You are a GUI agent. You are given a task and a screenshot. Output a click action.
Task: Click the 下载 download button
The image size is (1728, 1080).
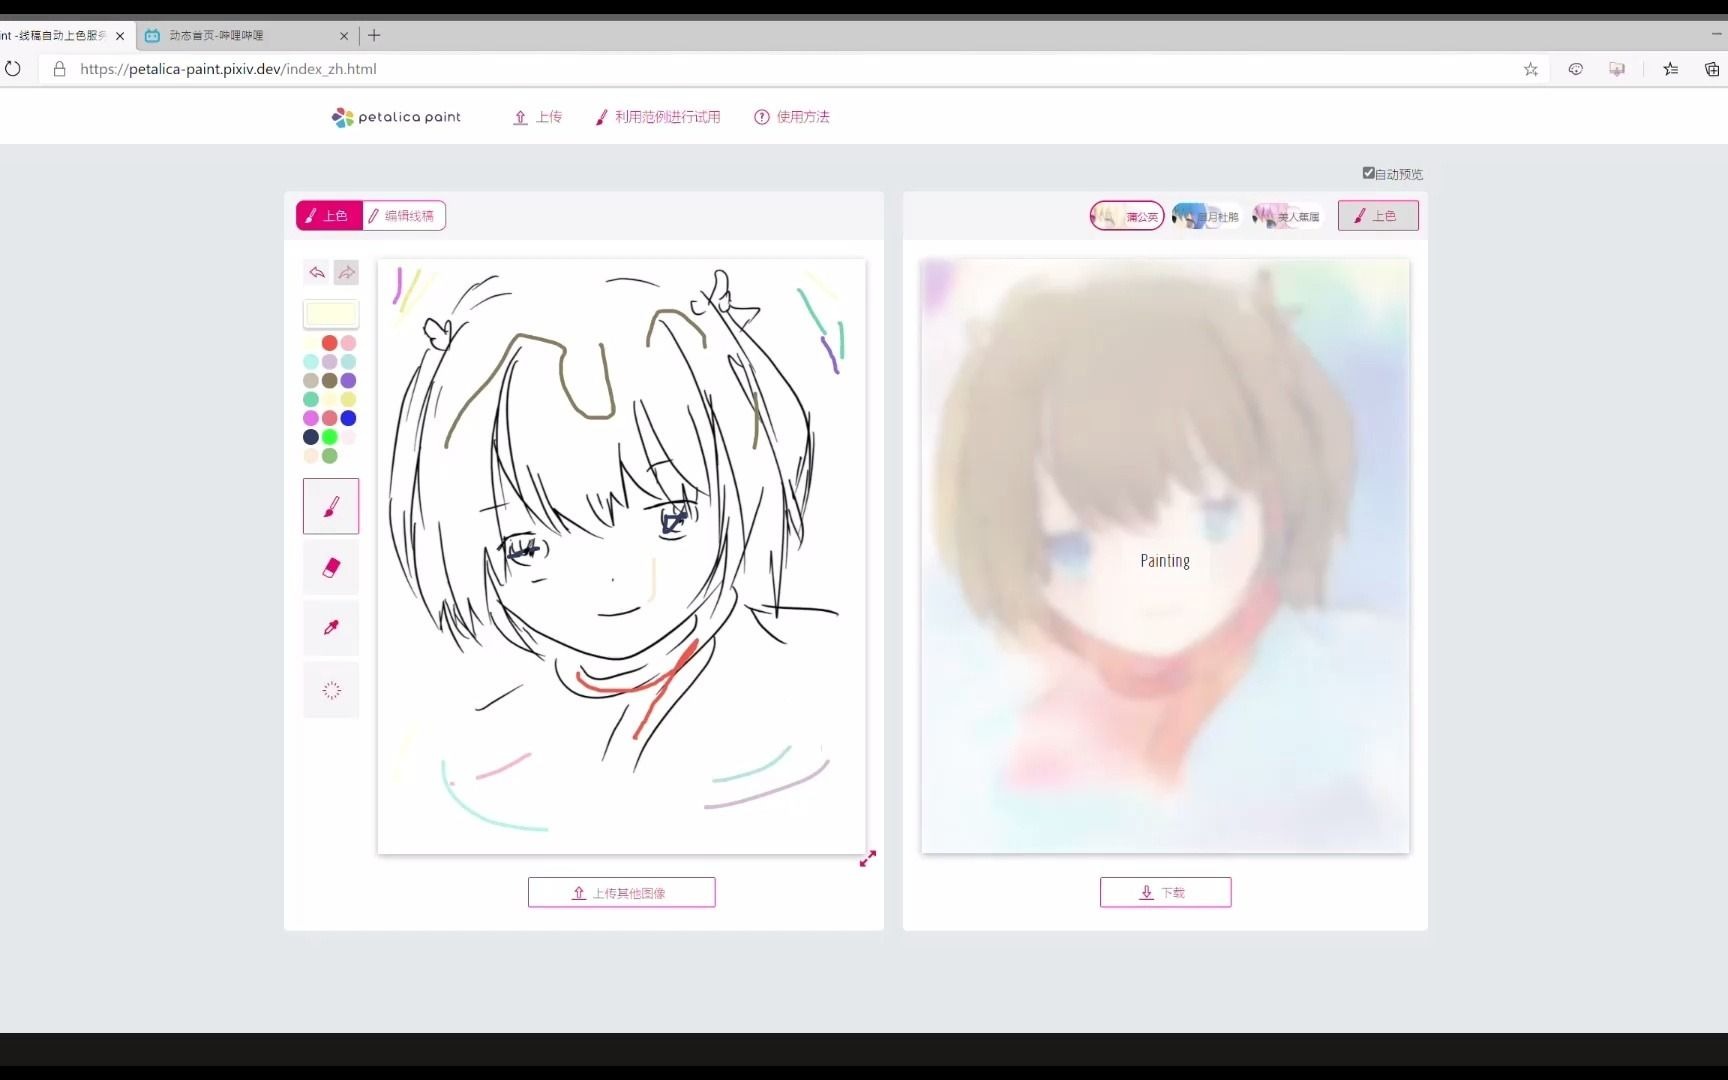(x=1165, y=892)
